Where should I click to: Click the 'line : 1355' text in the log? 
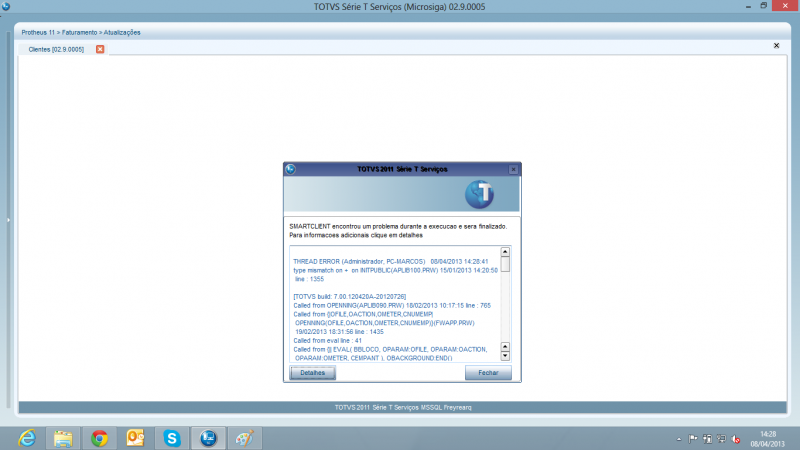coord(309,279)
